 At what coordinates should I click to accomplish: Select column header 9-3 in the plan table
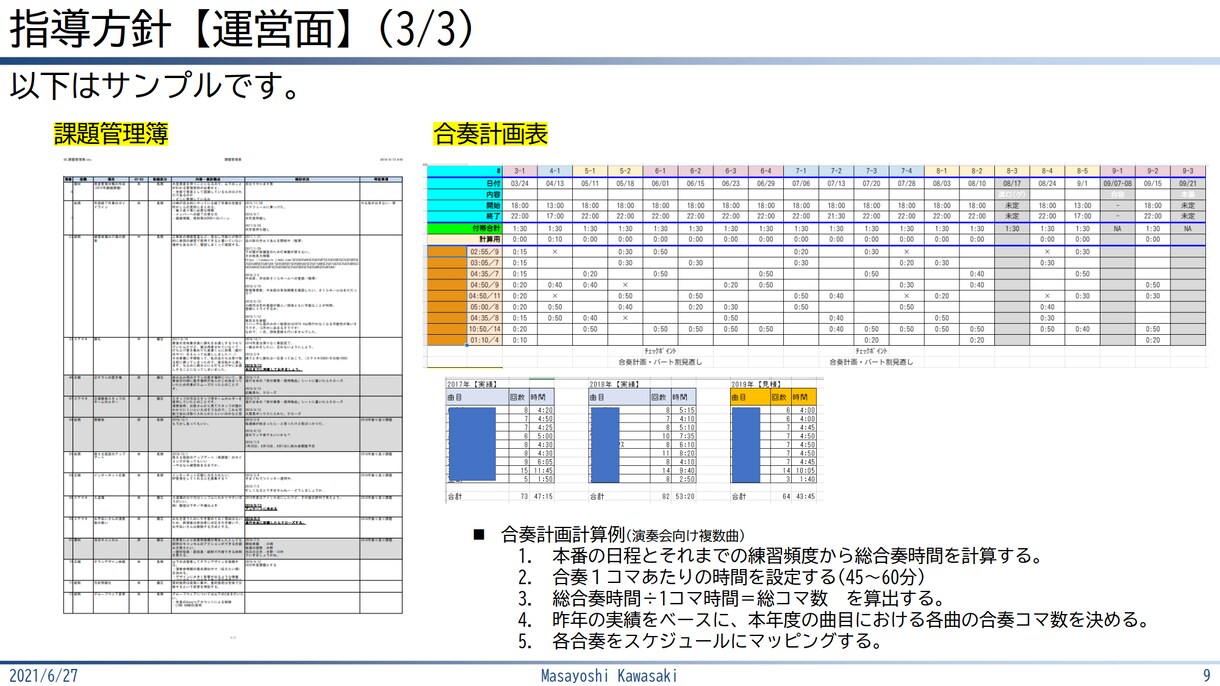[1188, 171]
